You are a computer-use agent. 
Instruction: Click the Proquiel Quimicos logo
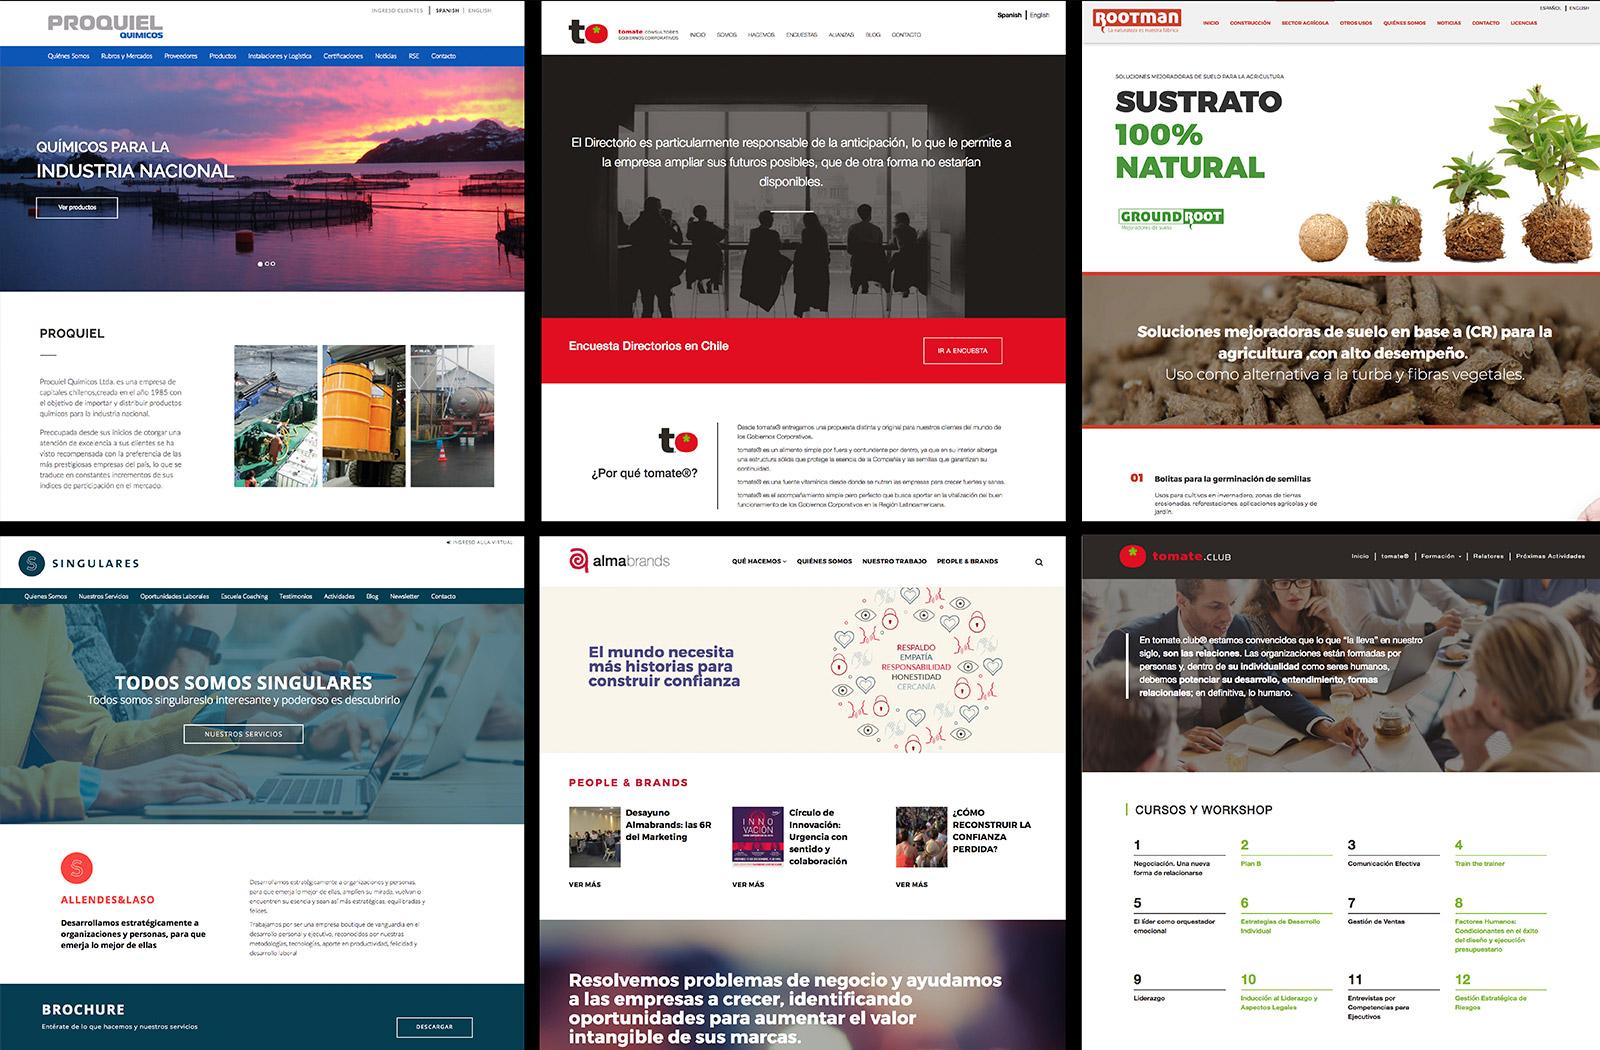point(105,25)
